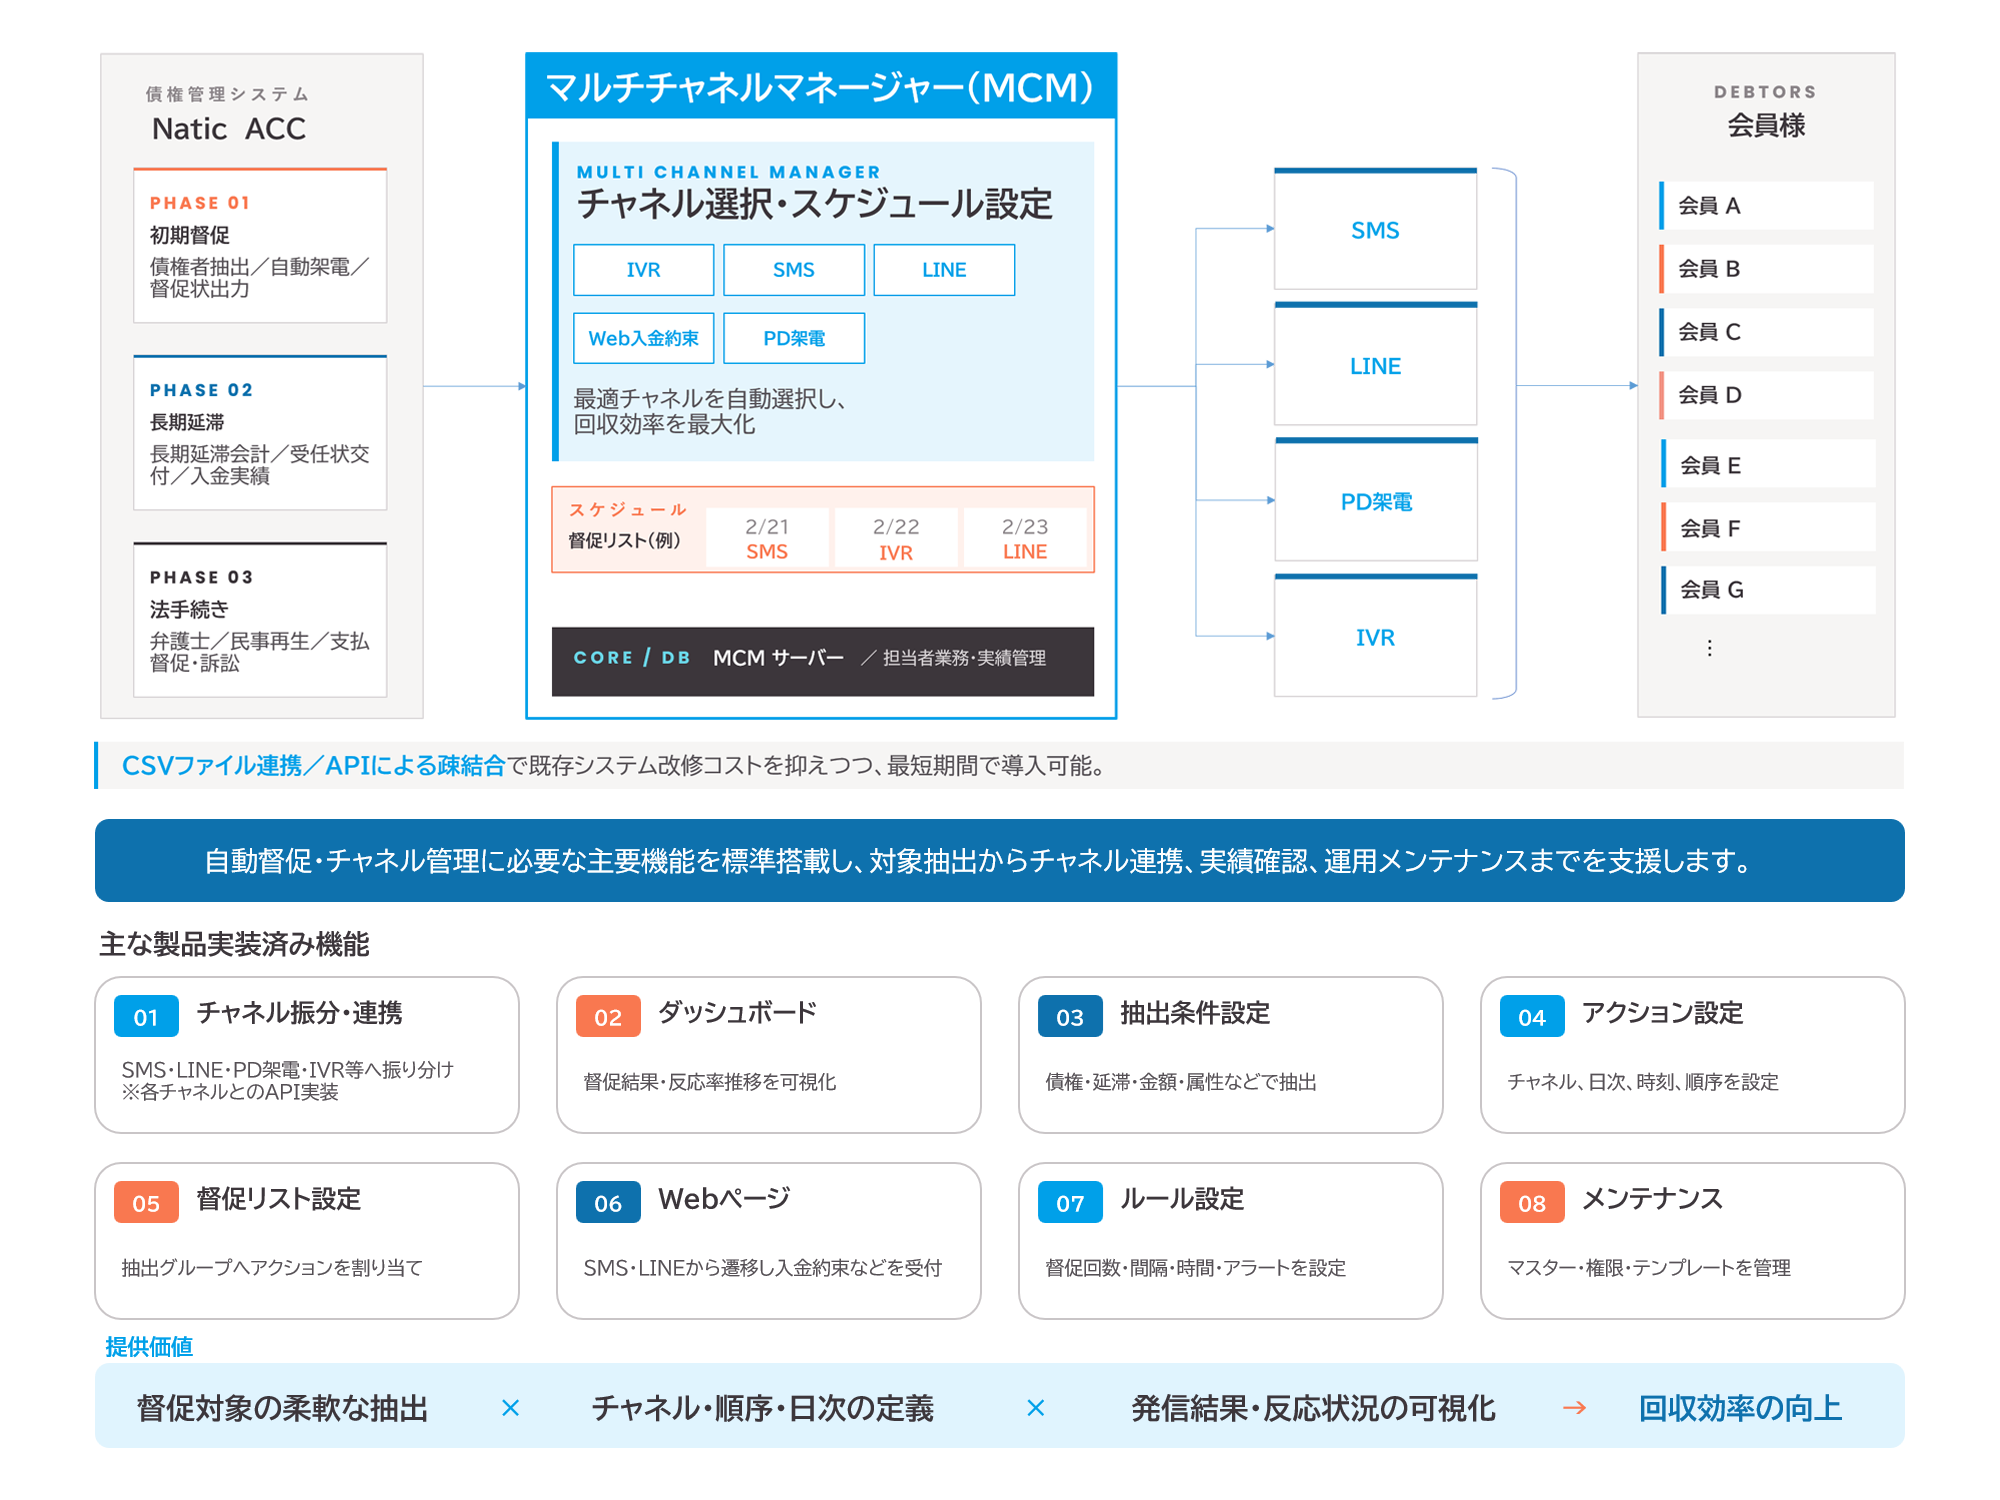Open the PHASE 01 初期督促 card
Screen dimensions: 2000x1500
pos(260,246)
